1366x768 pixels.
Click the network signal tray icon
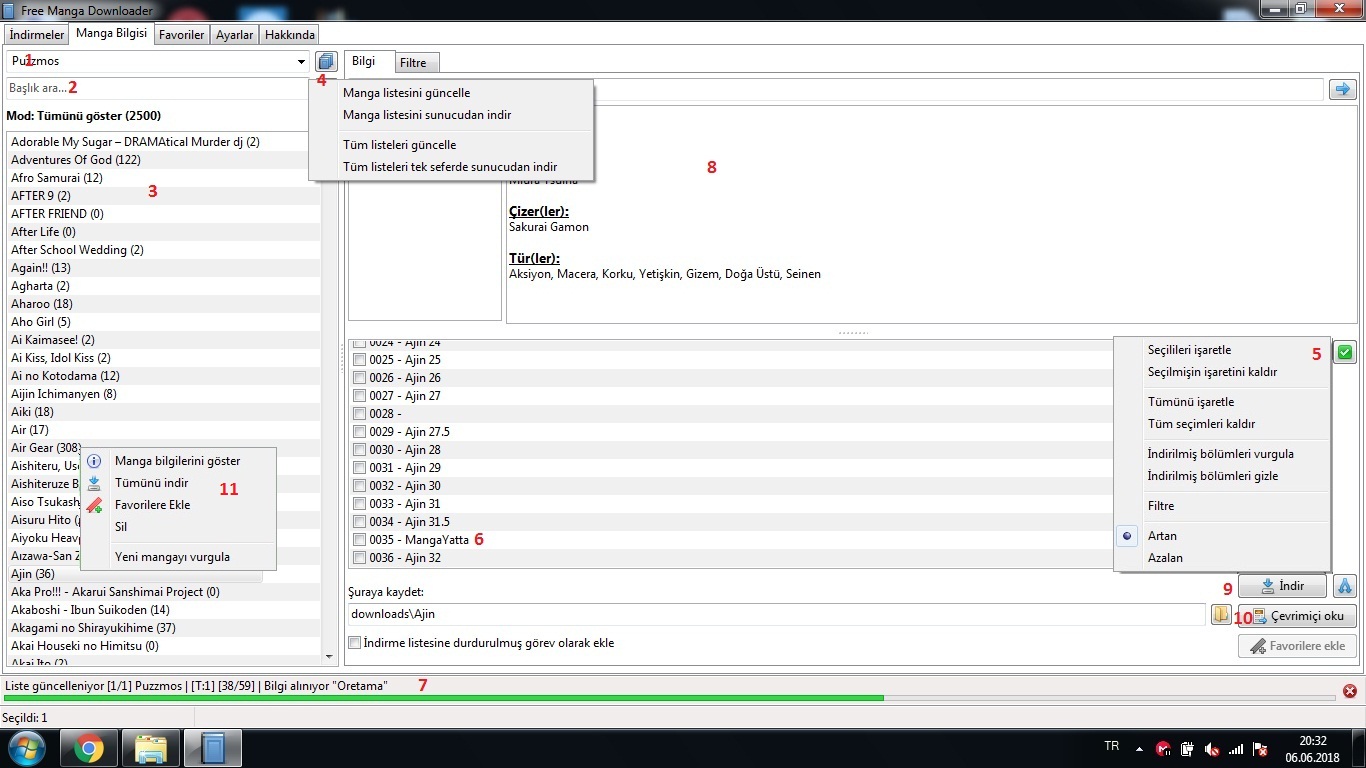pos(1236,748)
